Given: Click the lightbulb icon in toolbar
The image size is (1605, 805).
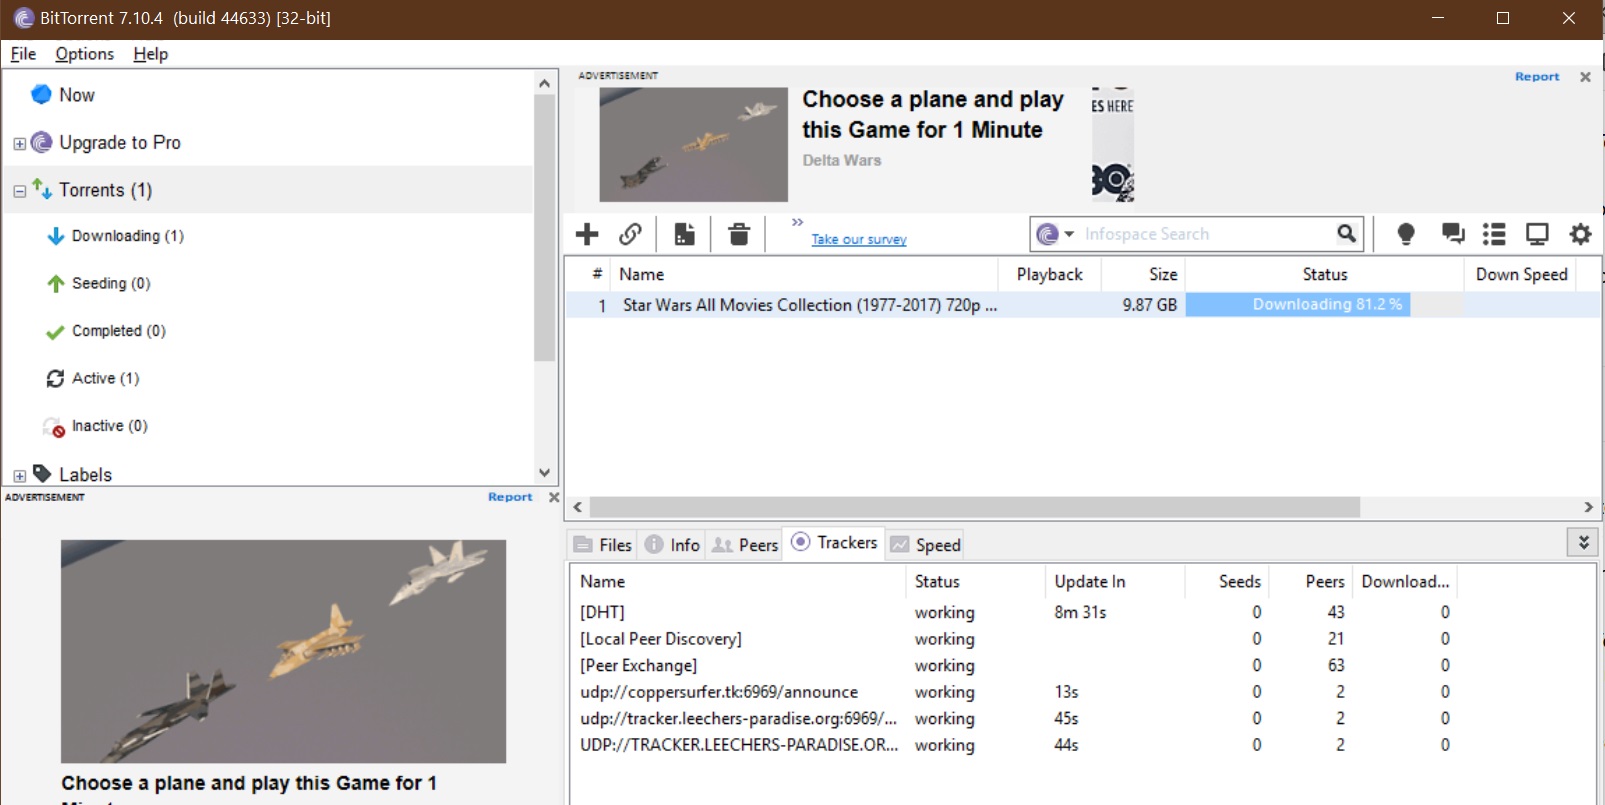Looking at the screenshot, I should (1405, 234).
